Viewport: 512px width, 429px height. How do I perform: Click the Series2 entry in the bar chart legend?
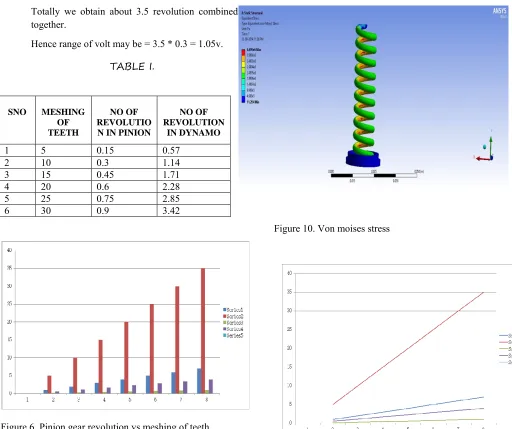coord(233,316)
